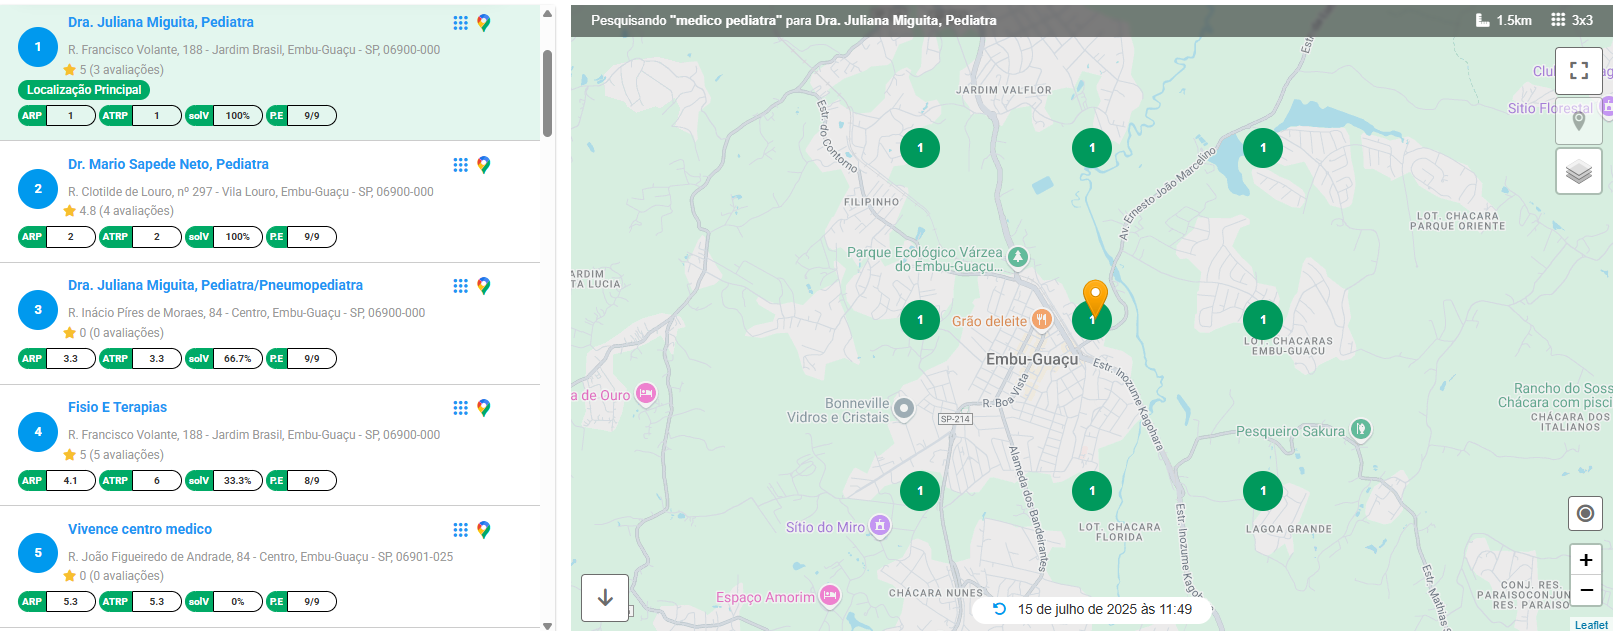The image size is (1616, 631).
Task: Open Google Maps icon for Vivence centro medico
Action: coord(484,530)
